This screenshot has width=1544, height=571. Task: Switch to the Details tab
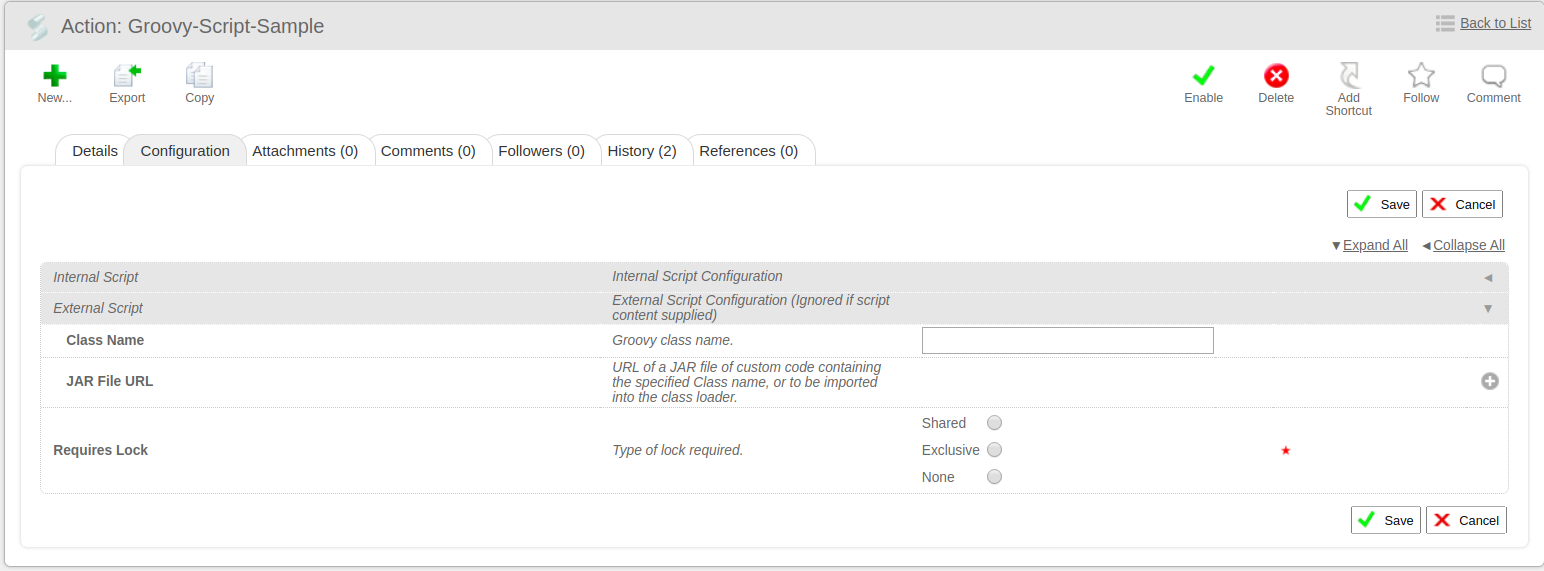pyautogui.click(x=95, y=151)
